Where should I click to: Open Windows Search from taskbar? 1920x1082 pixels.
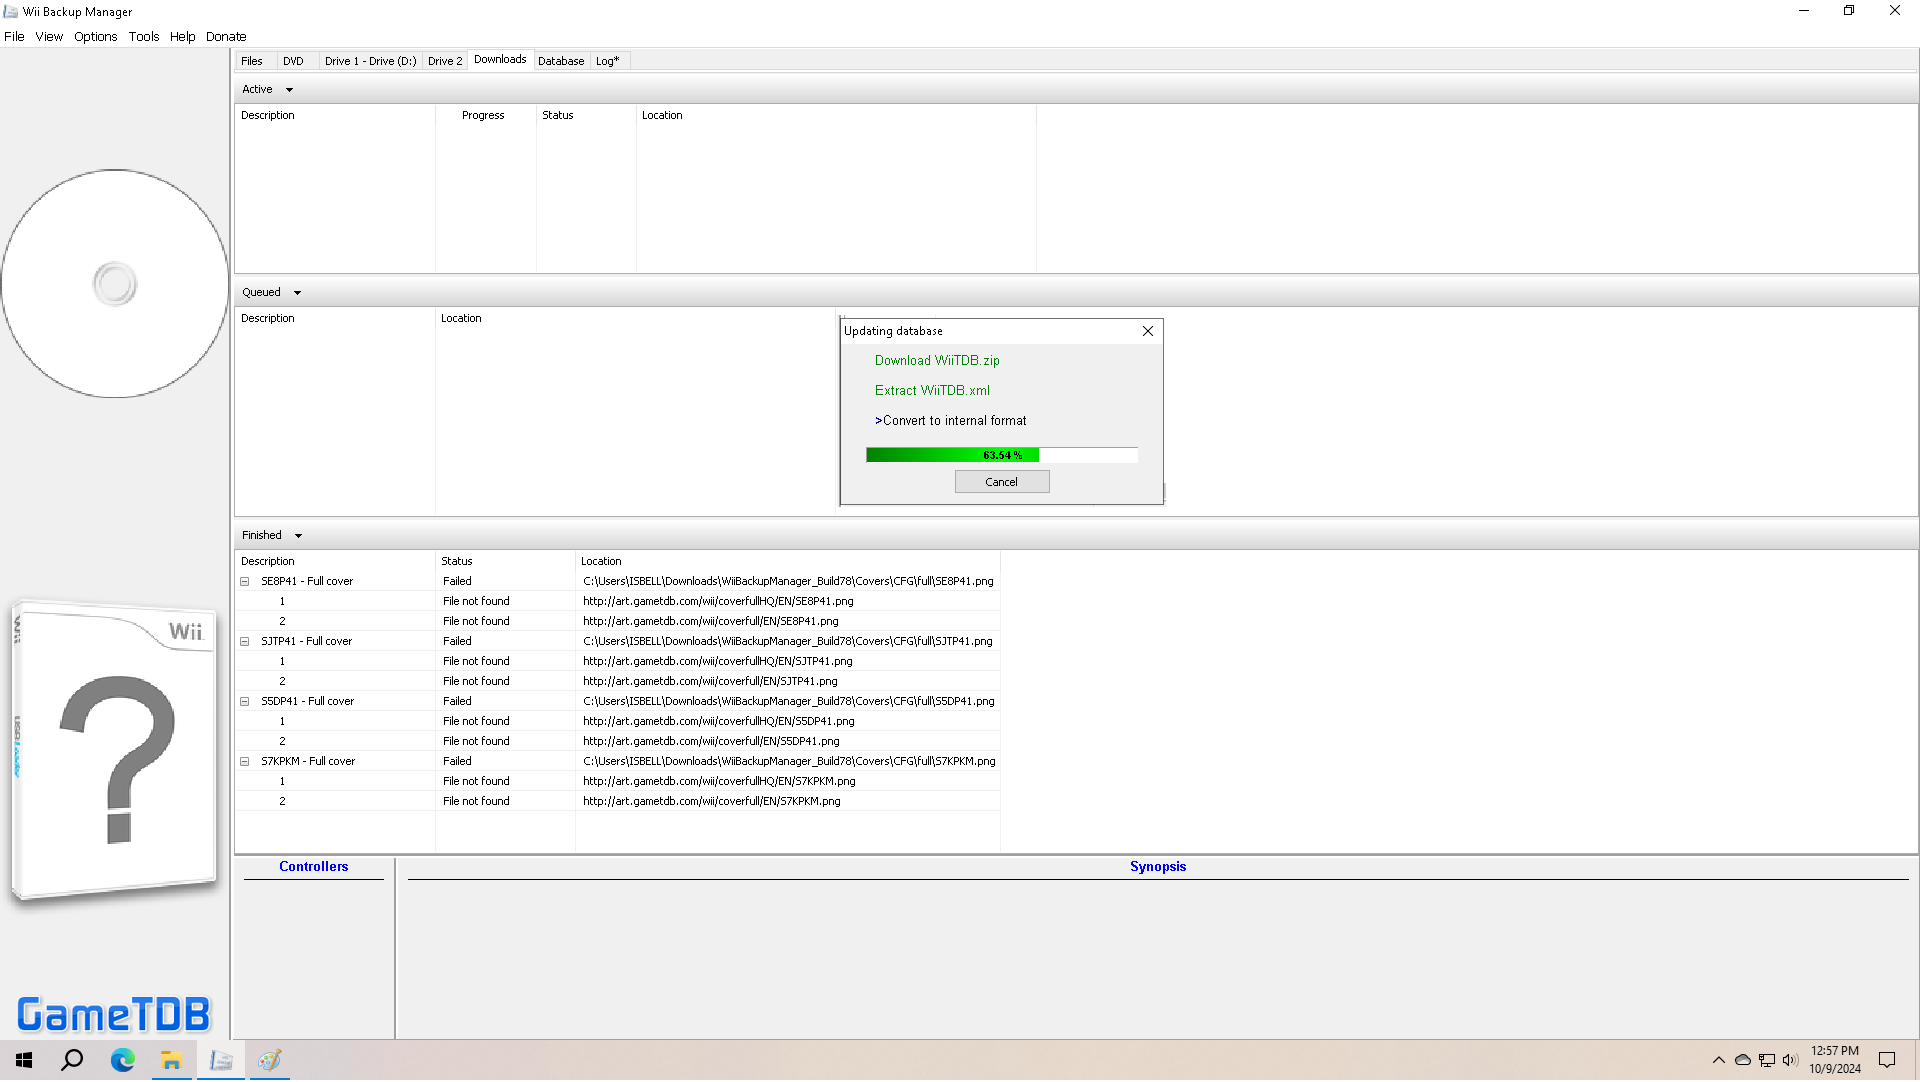pos(72,1061)
